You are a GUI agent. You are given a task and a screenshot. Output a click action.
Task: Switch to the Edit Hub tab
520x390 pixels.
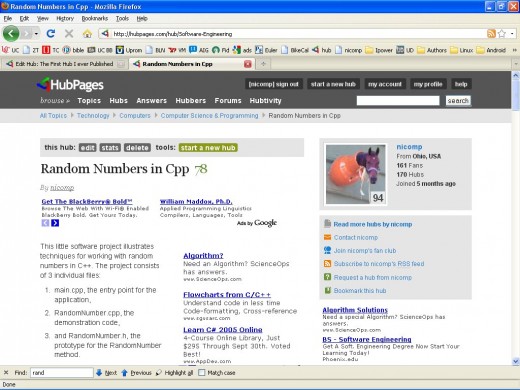[x=64, y=64]
